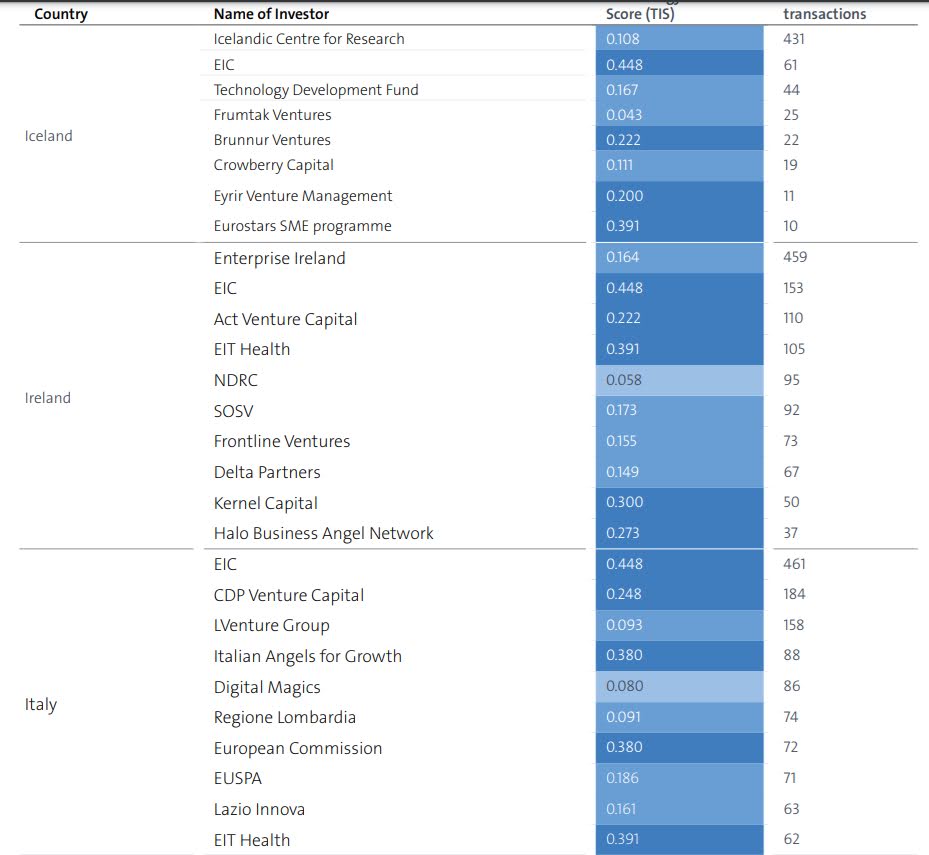Click the 0.273 score cell
929x855 pixels.
click(x=680, y=533)
